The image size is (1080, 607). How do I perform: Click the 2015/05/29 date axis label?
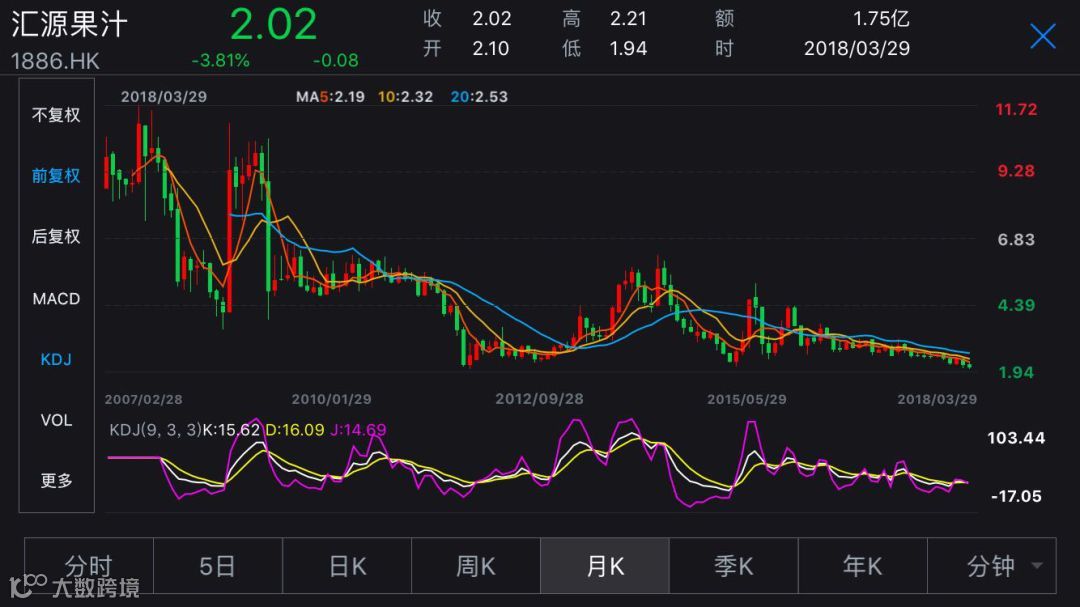747,399
